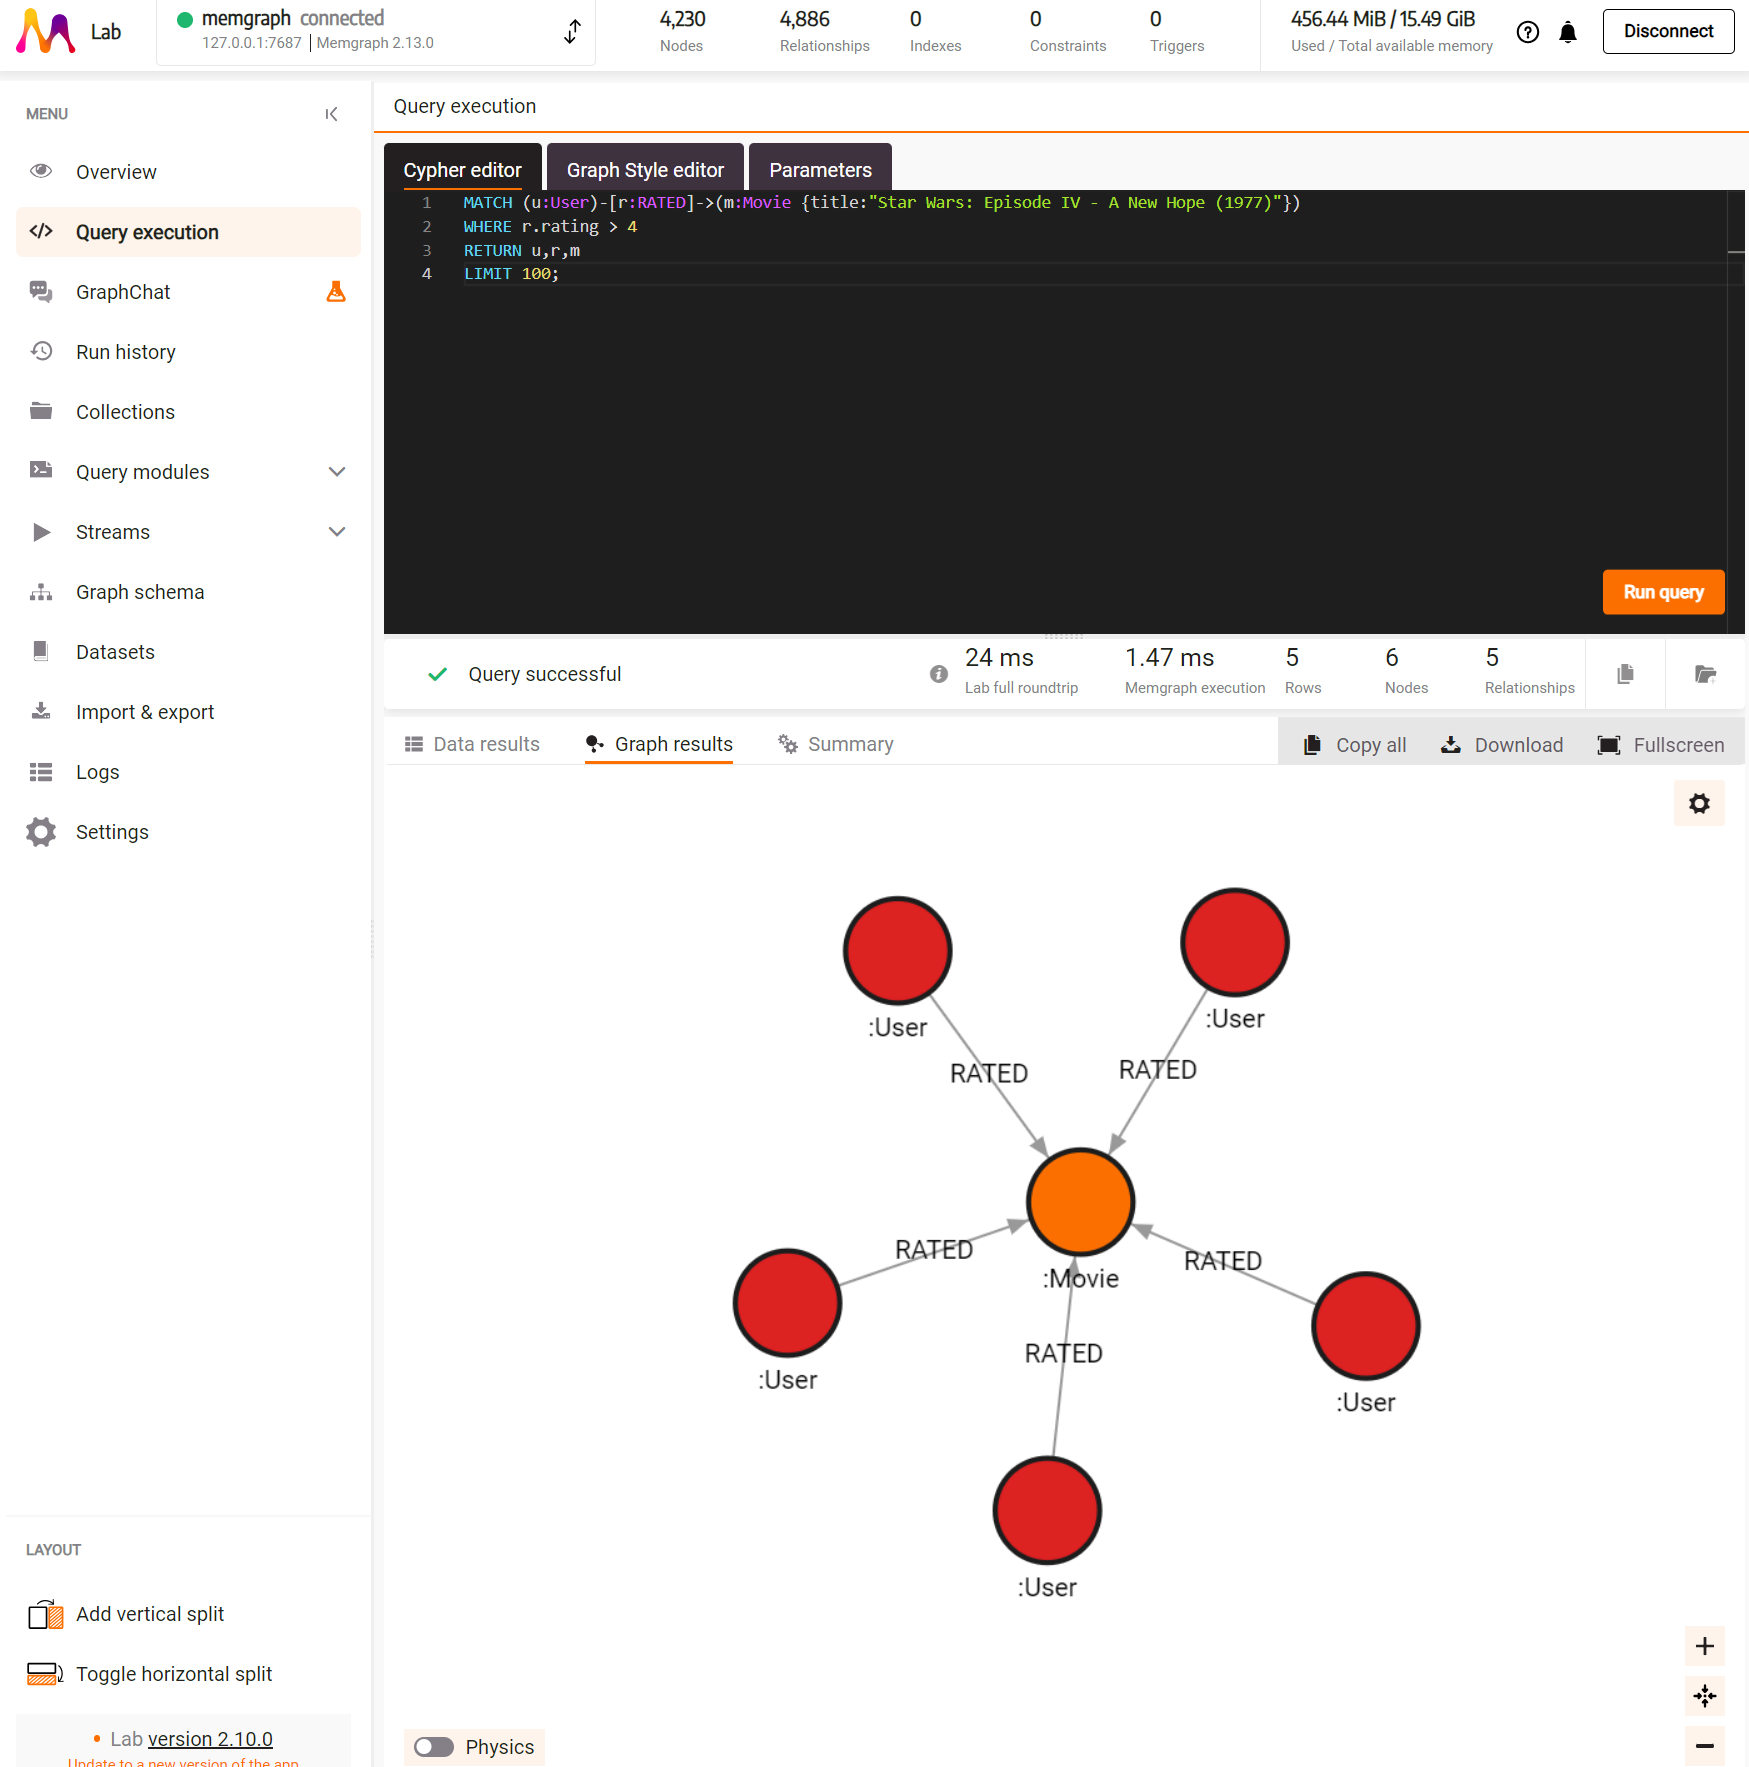Screen dimensions: 1749x1767
Task: Open the notifications bell
Action: [1568, 32]
